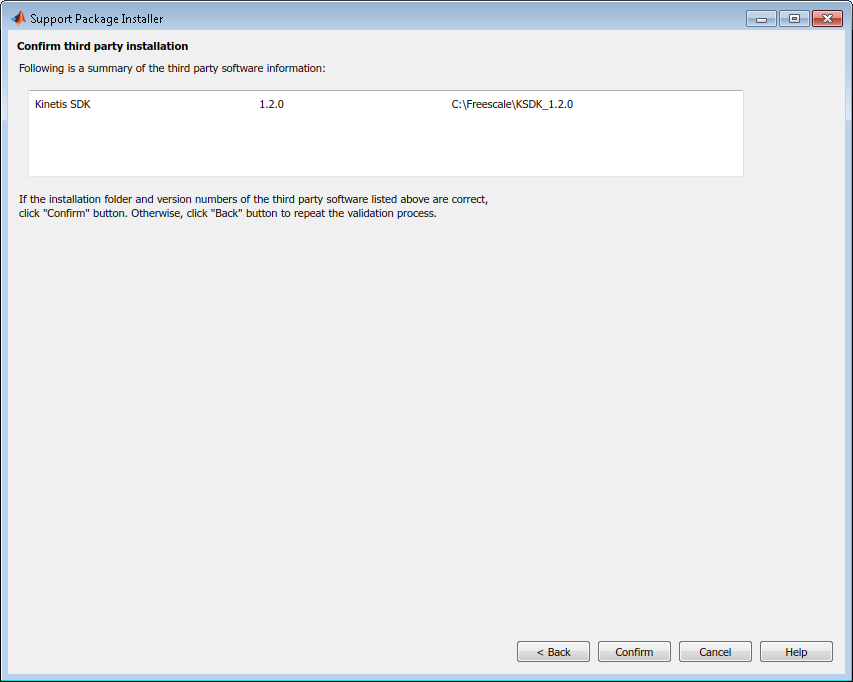
Task: Click the 'Confirm third party installation' heading
Action: pyautogui.click(x=102, y=46)
